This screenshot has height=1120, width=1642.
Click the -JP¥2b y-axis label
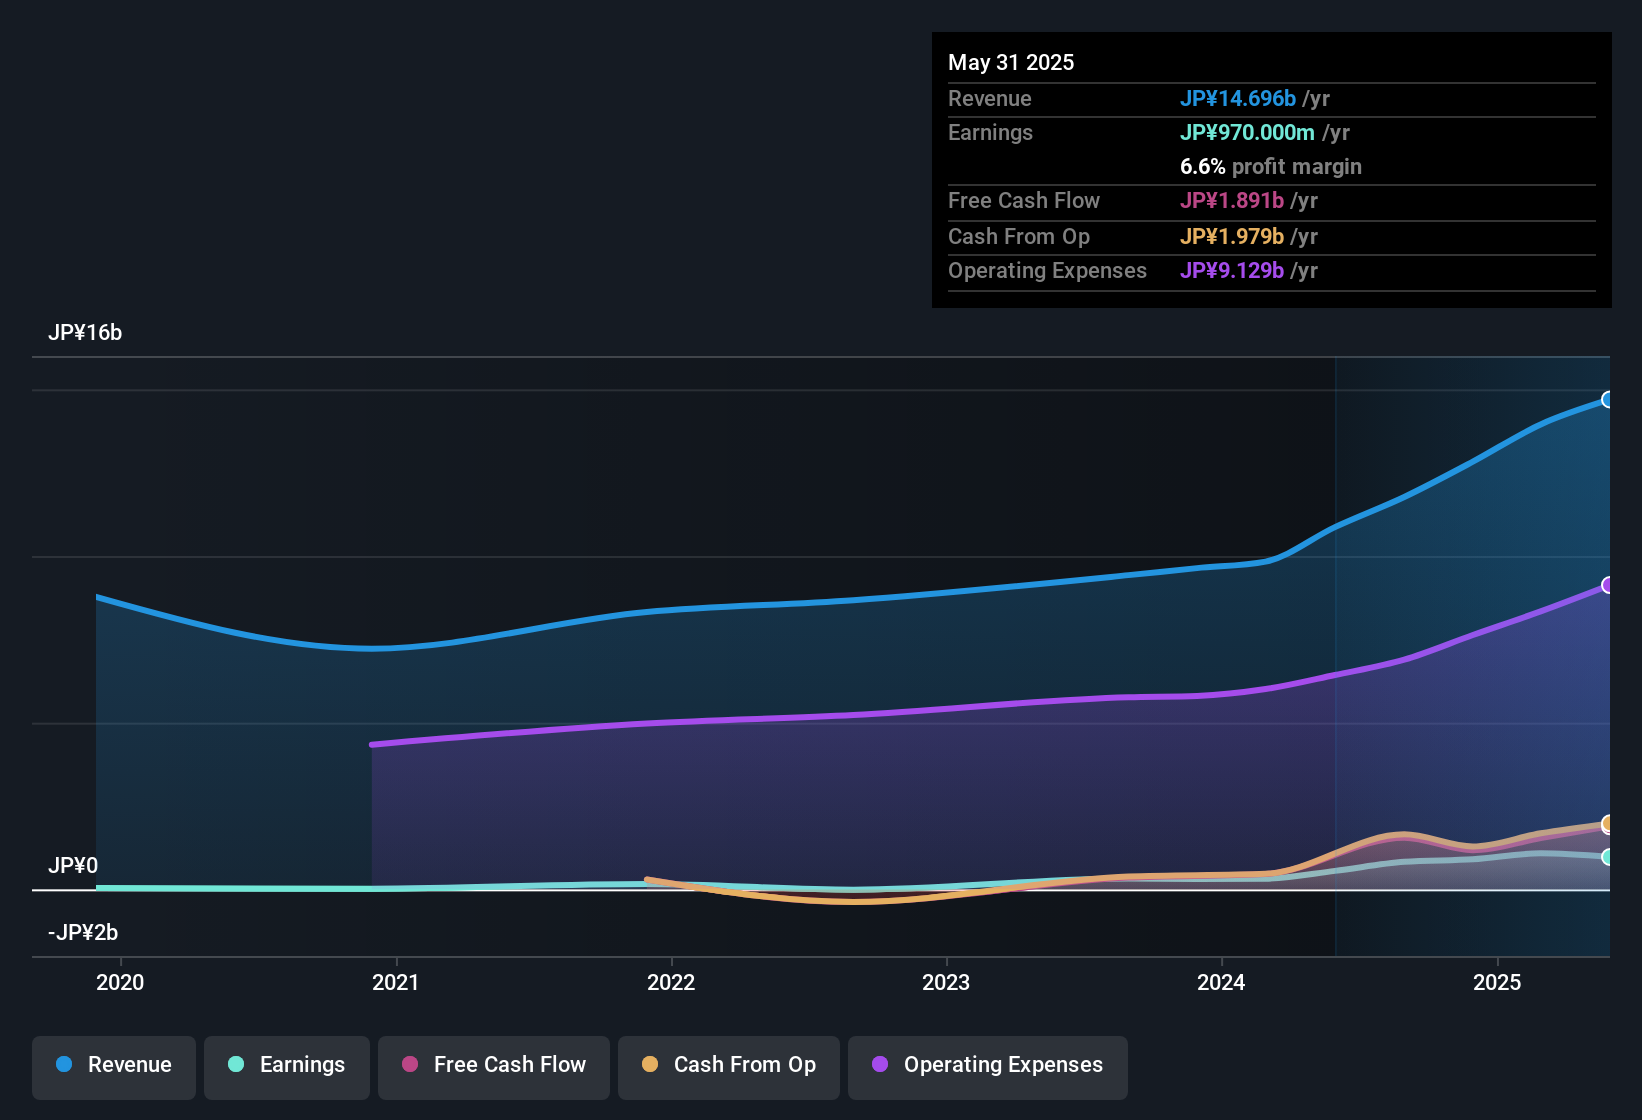pos(83,933)
